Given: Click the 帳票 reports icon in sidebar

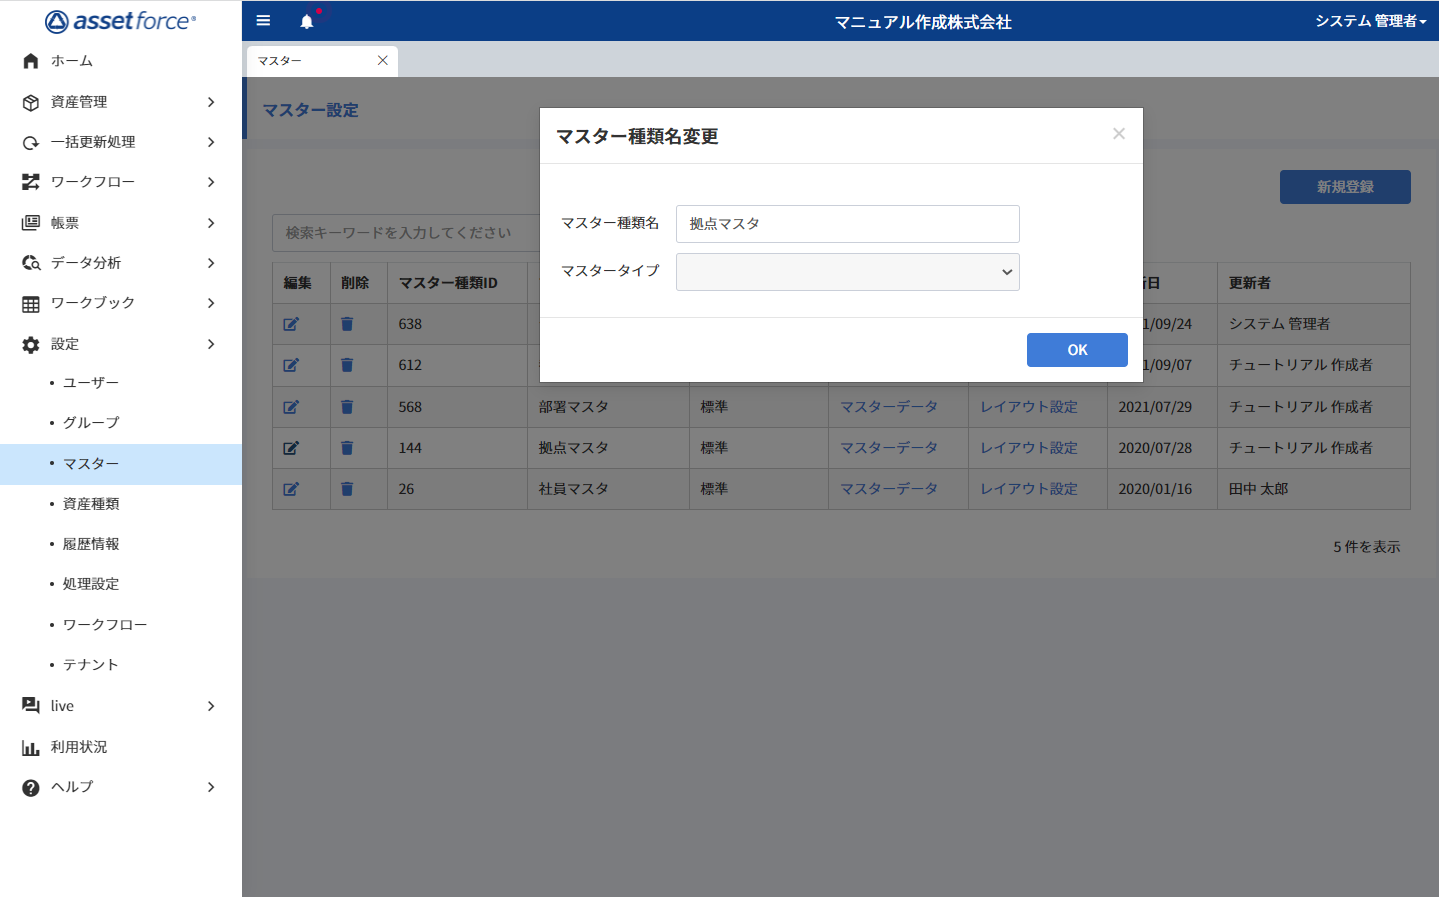Looking at the screenshot, I should 29,222.
